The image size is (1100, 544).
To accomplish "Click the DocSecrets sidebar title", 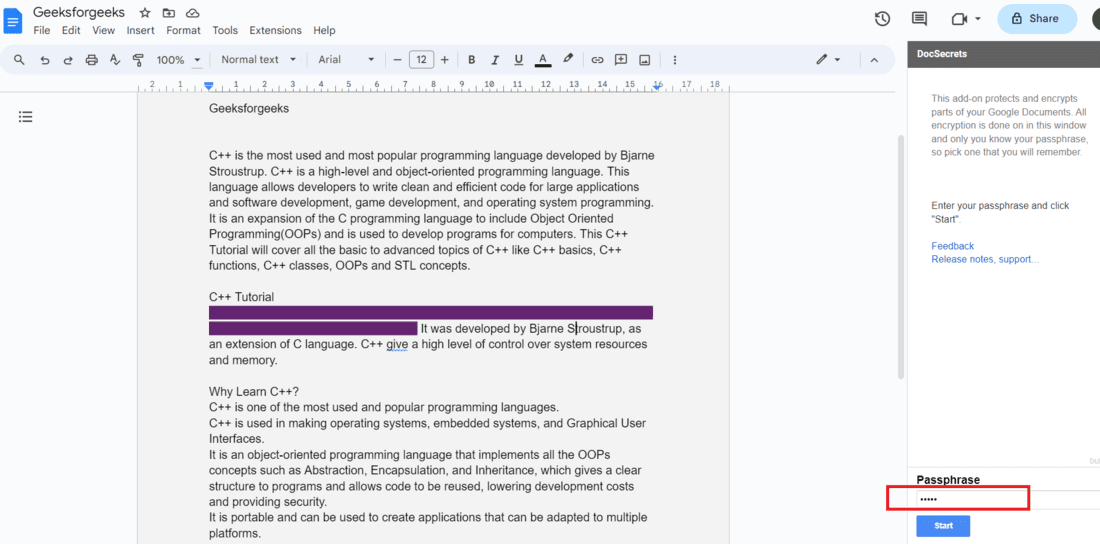I will [x=941, y=54].
